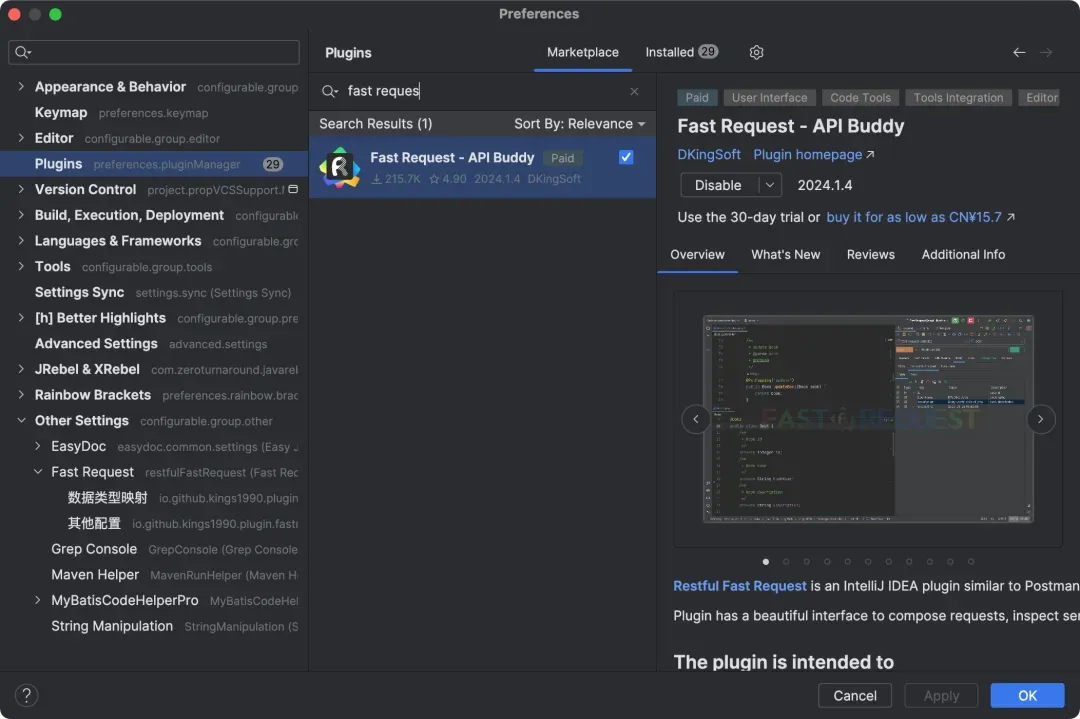The image size is (1080, 719).
Task: Select the Plugins settings entry
Action: click(x=154, y=164)
